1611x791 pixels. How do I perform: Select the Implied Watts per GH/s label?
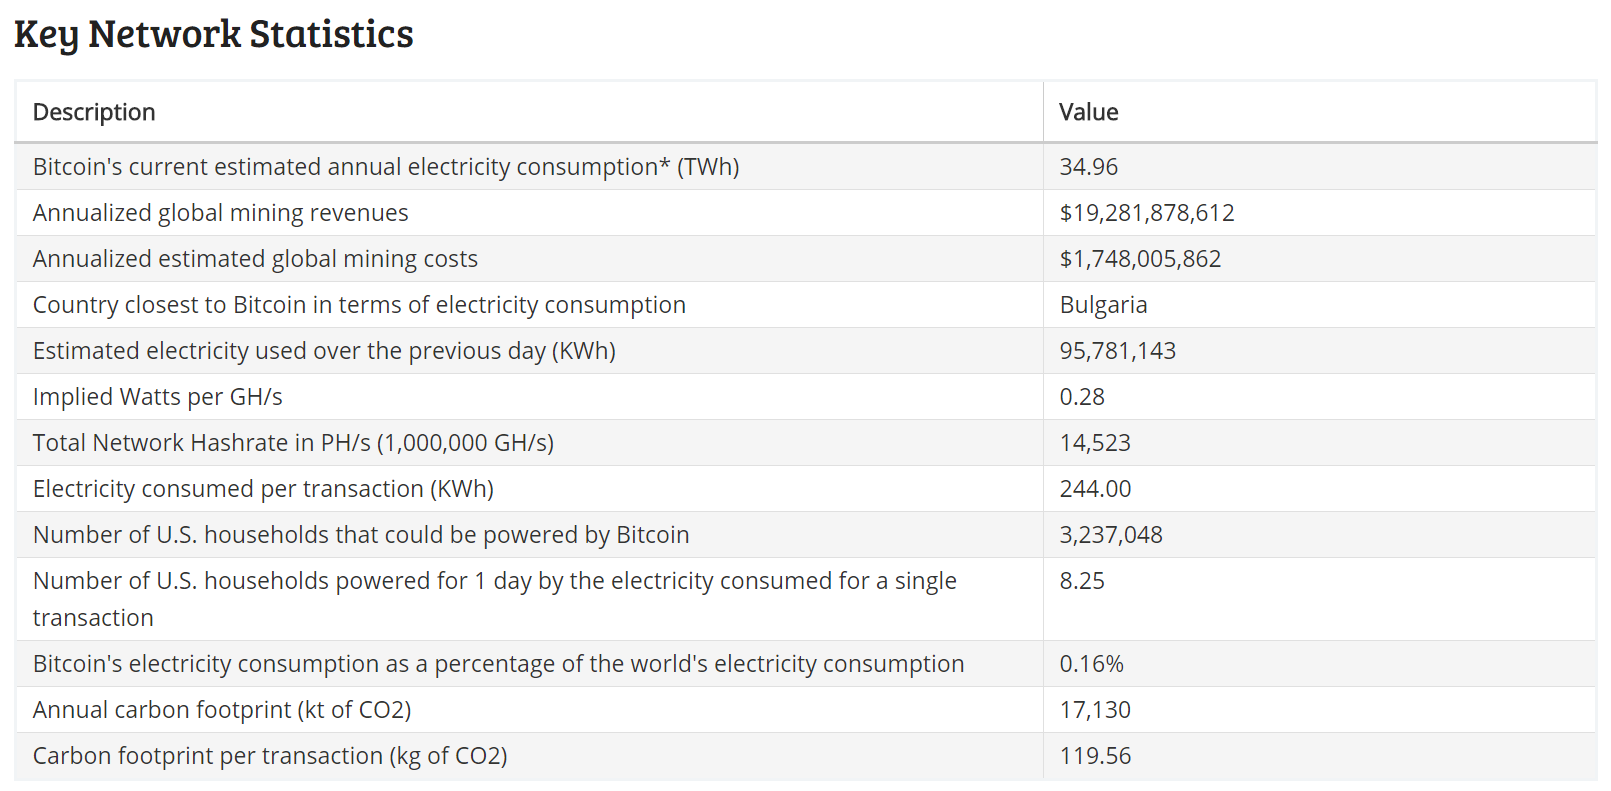coord(157,397)
